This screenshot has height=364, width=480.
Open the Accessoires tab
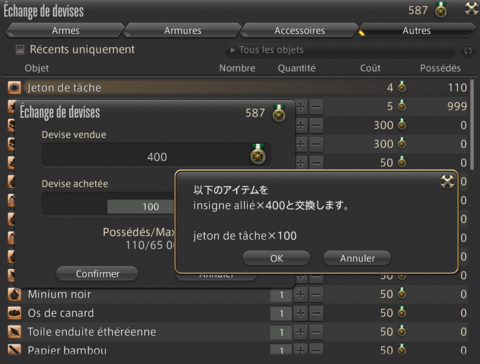pyautogui.click(x=299, y=30)
